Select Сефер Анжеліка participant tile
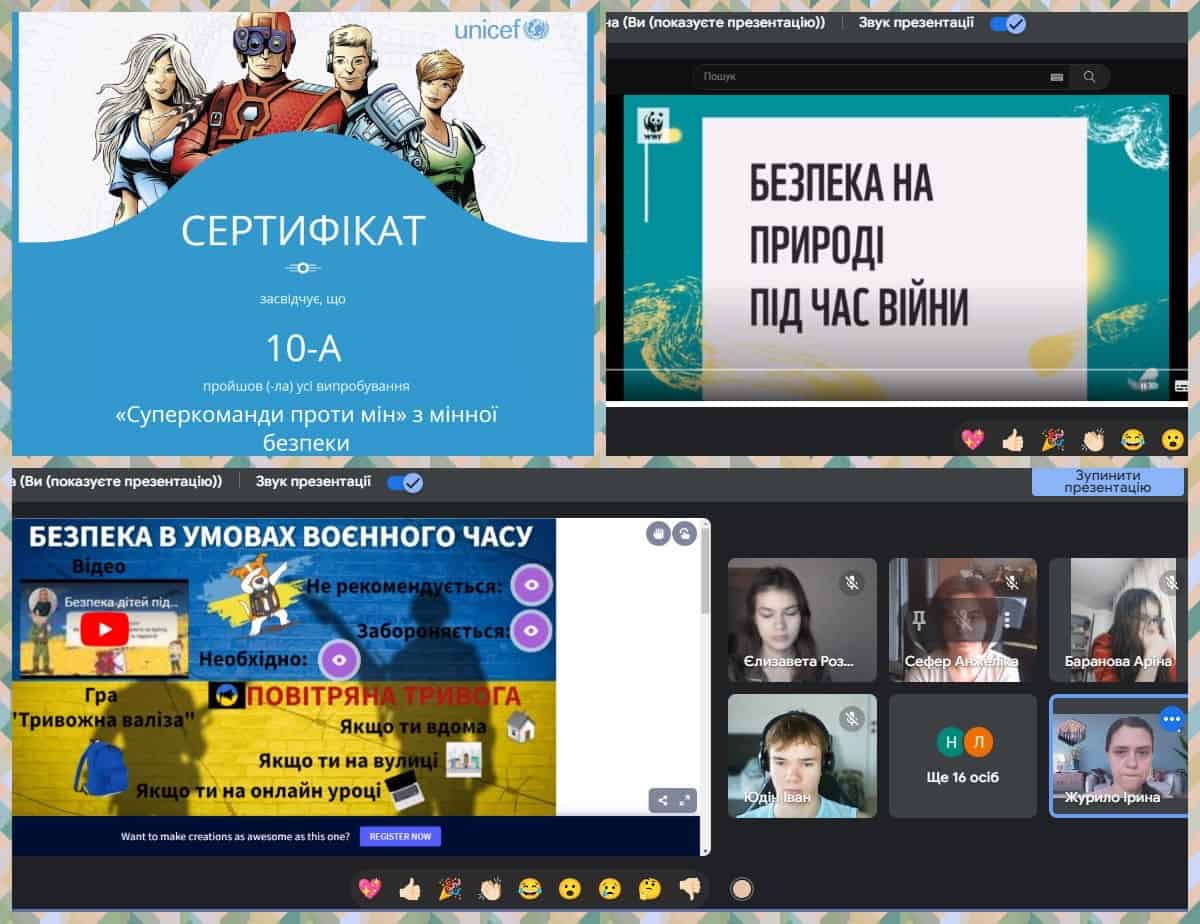1200x924 pixels. (x=963, y=620)
